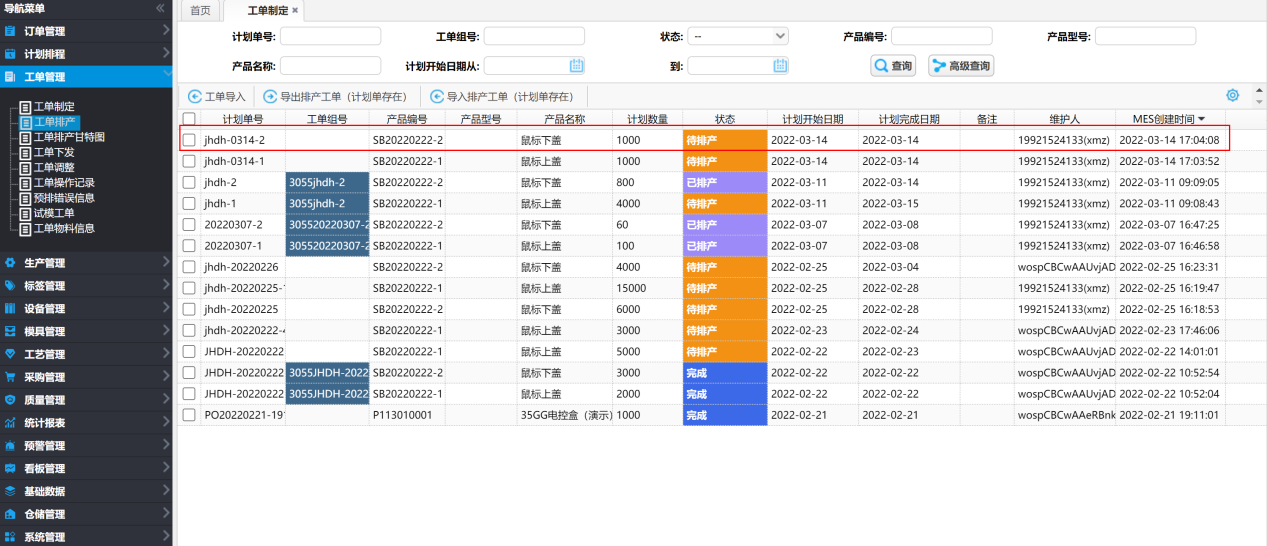This screenshot has width=1267, height=546.
Task: Click the 产品型号 input field
Action: (x=1146, y=36)
